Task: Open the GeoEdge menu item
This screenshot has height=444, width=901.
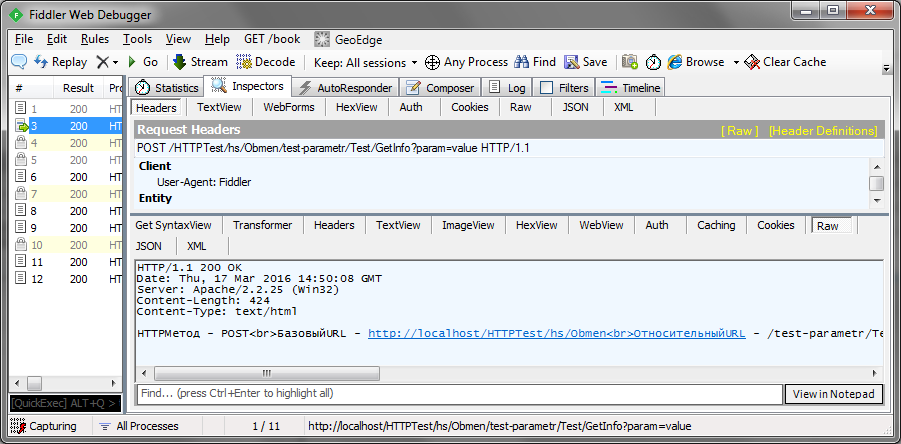Action: pyautogui.click(x=348, y=40)
